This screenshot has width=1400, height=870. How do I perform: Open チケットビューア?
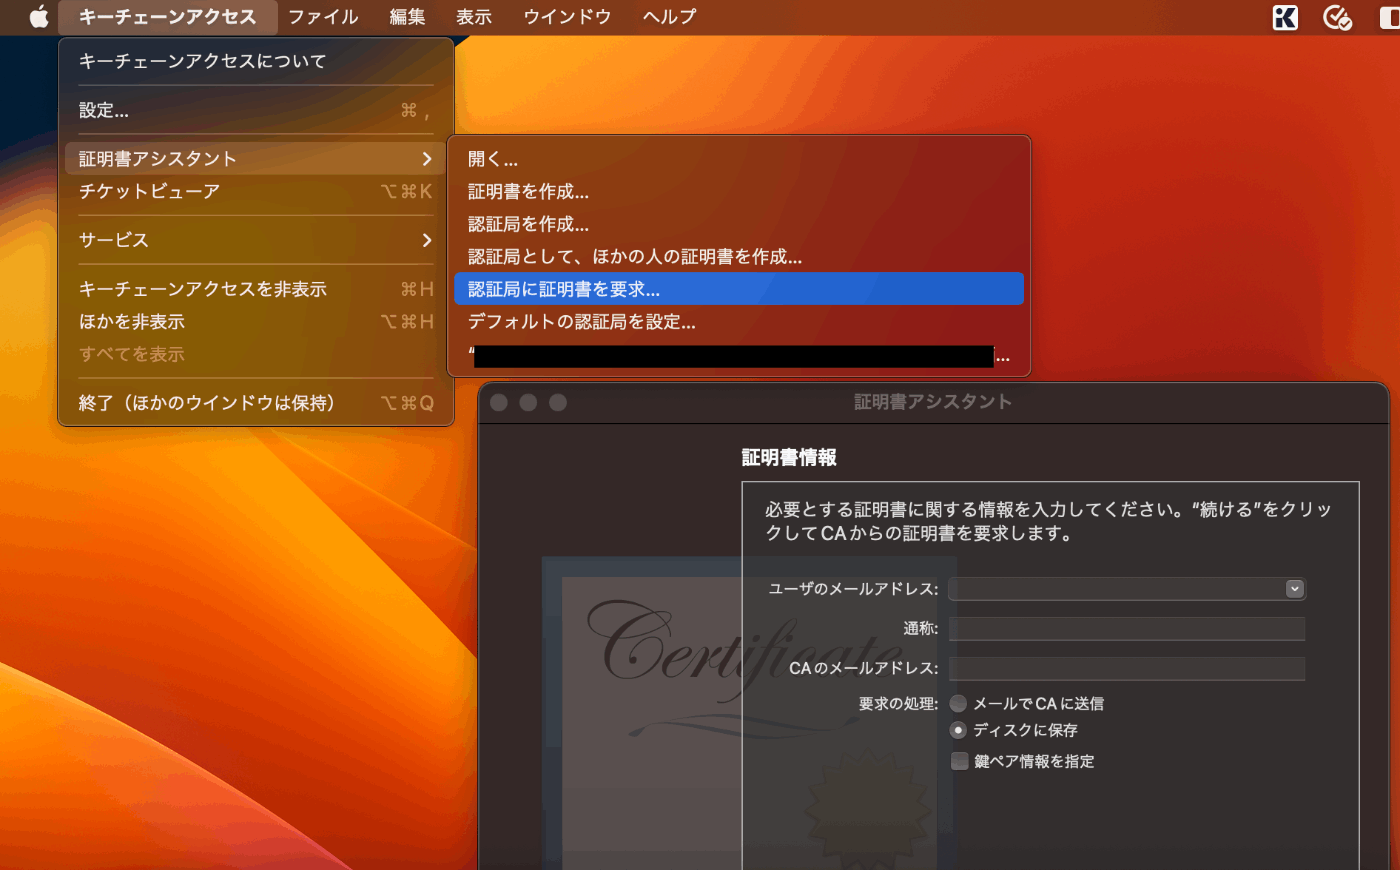256,191
